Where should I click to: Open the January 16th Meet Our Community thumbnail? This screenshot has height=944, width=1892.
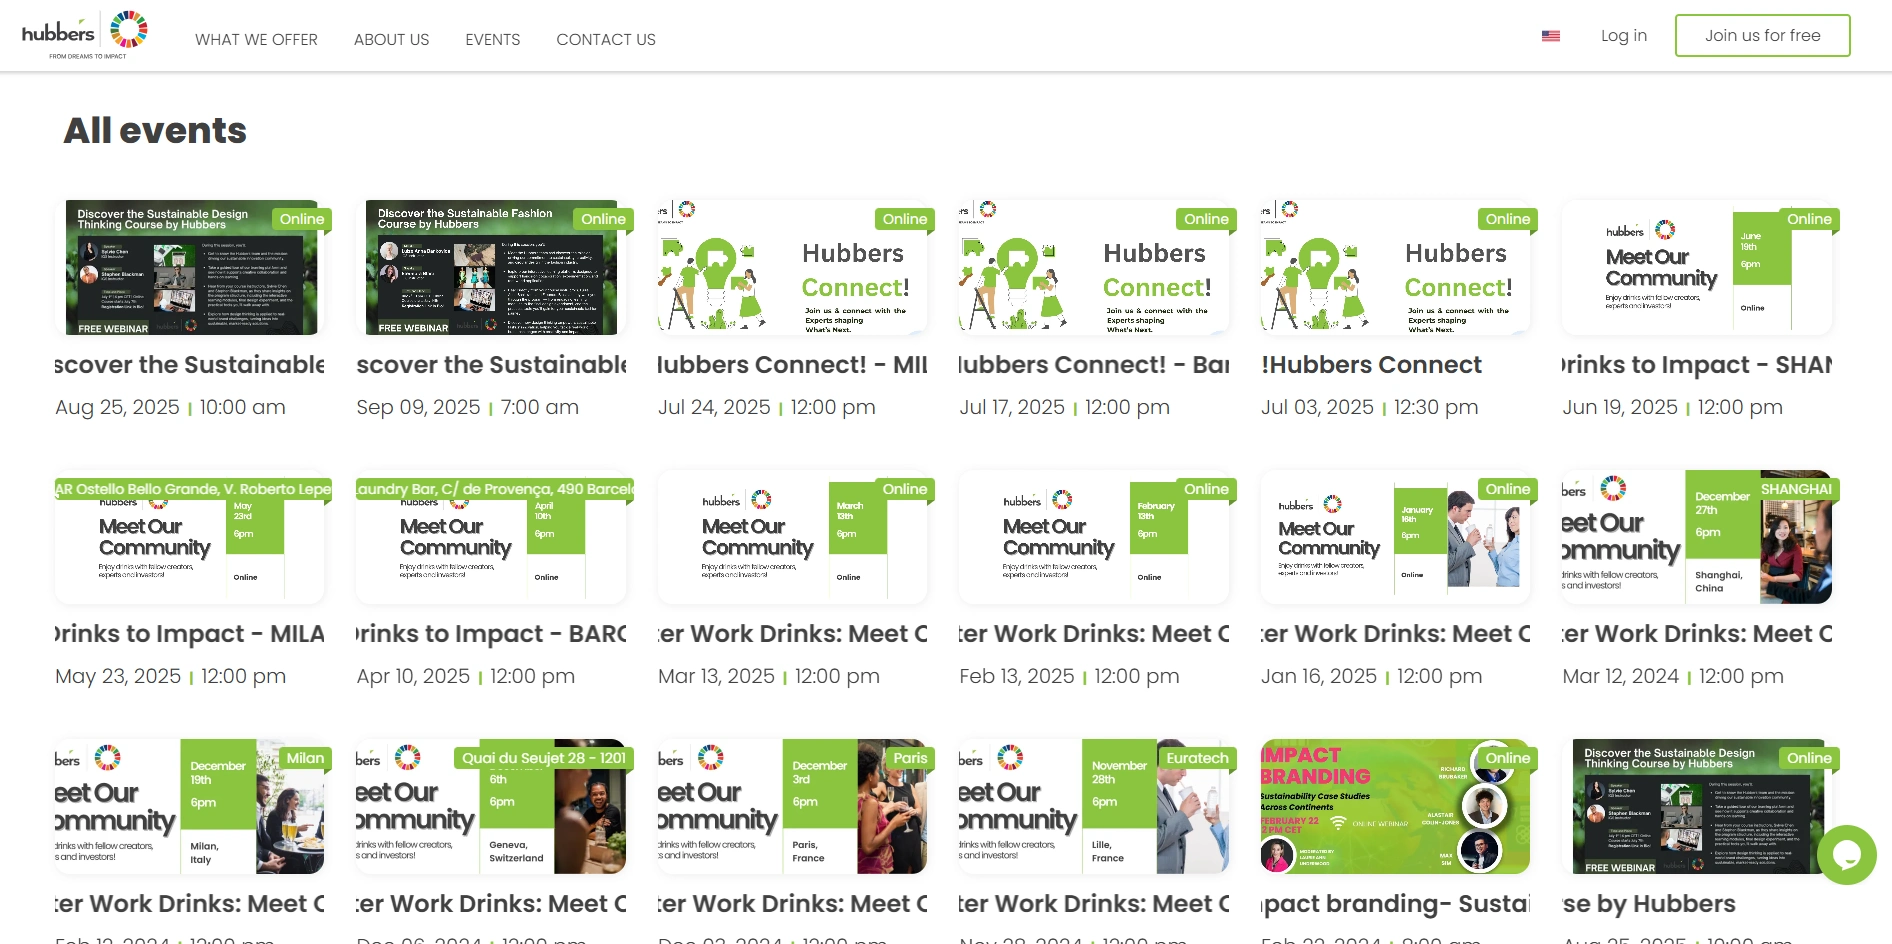(1396, 537)
